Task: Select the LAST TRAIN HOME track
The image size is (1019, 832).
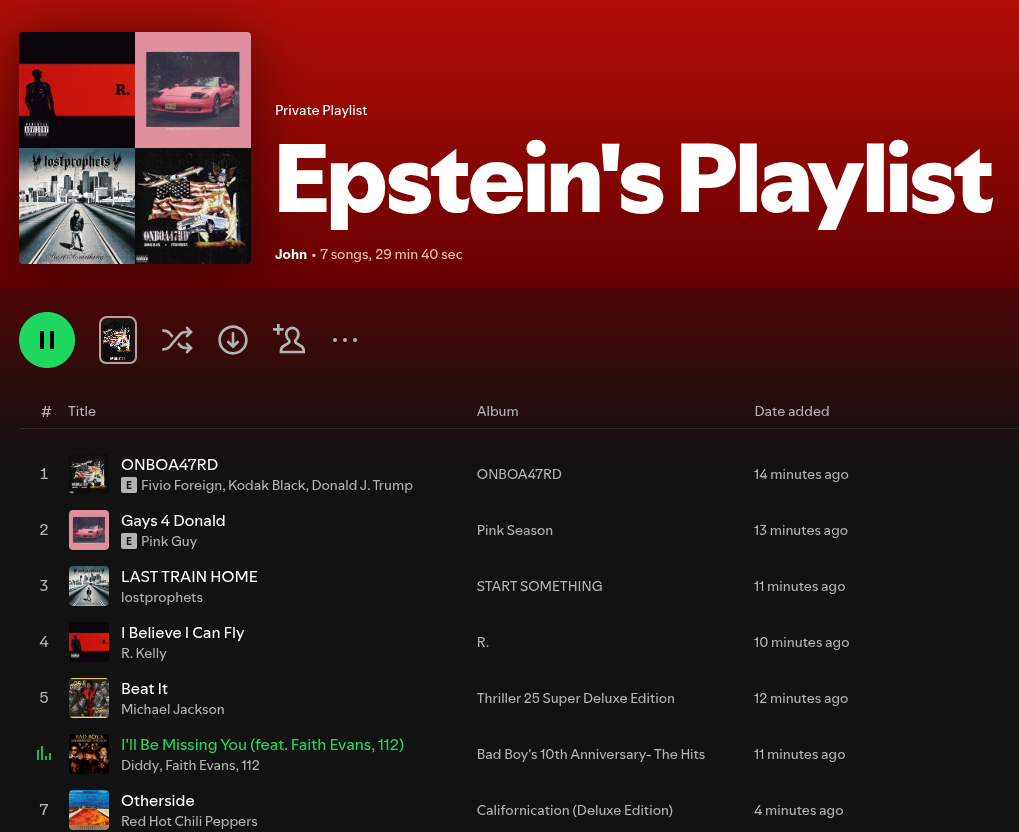Action: tap(189, 577)
